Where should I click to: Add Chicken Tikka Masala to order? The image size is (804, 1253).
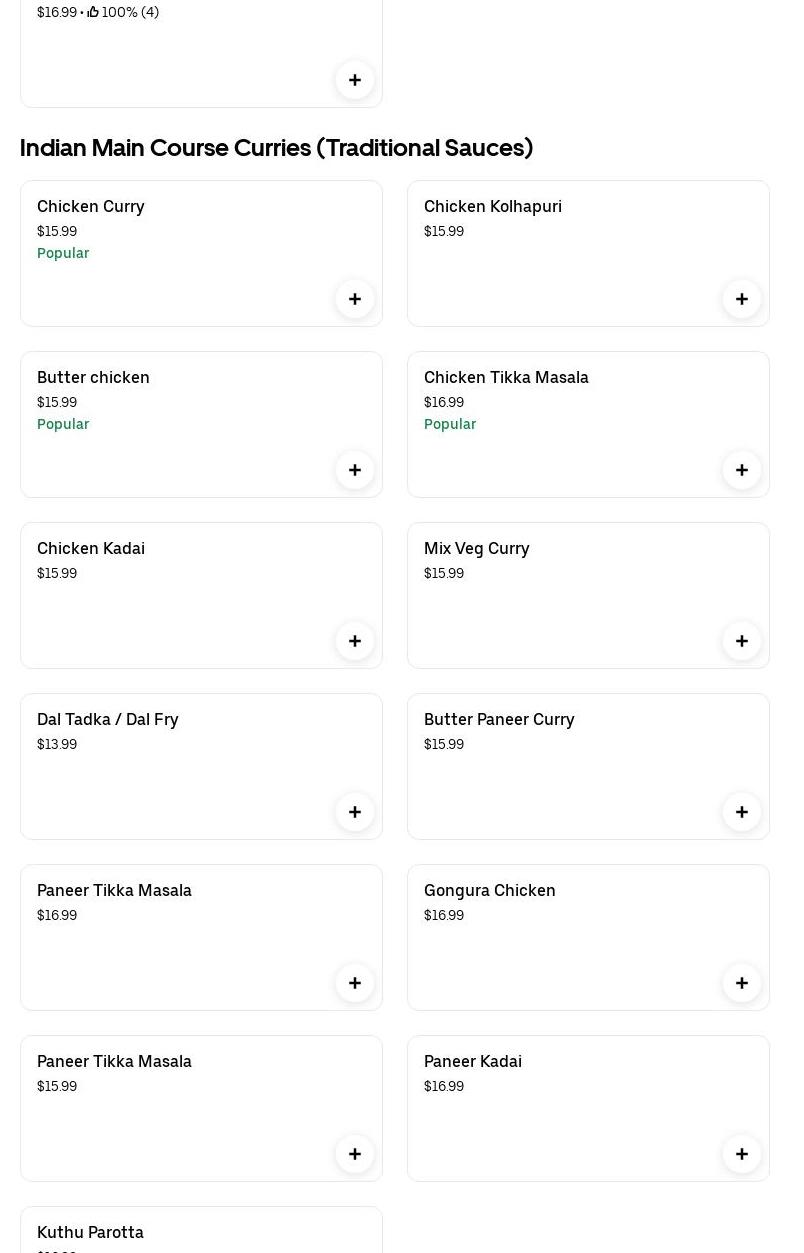(742, 470)
